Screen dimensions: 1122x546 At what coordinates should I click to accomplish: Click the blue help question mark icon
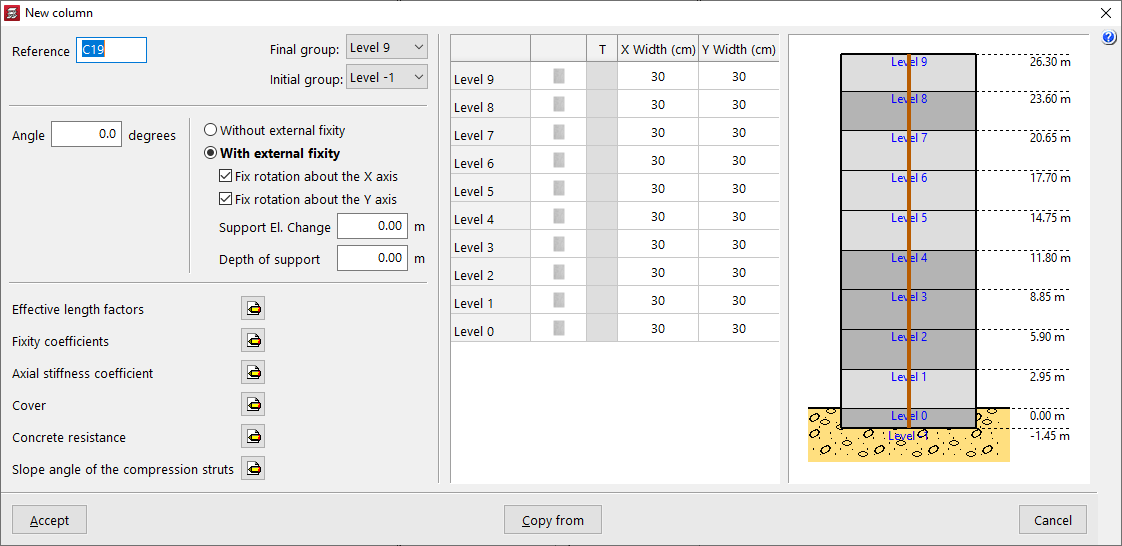coord(1108,38)
